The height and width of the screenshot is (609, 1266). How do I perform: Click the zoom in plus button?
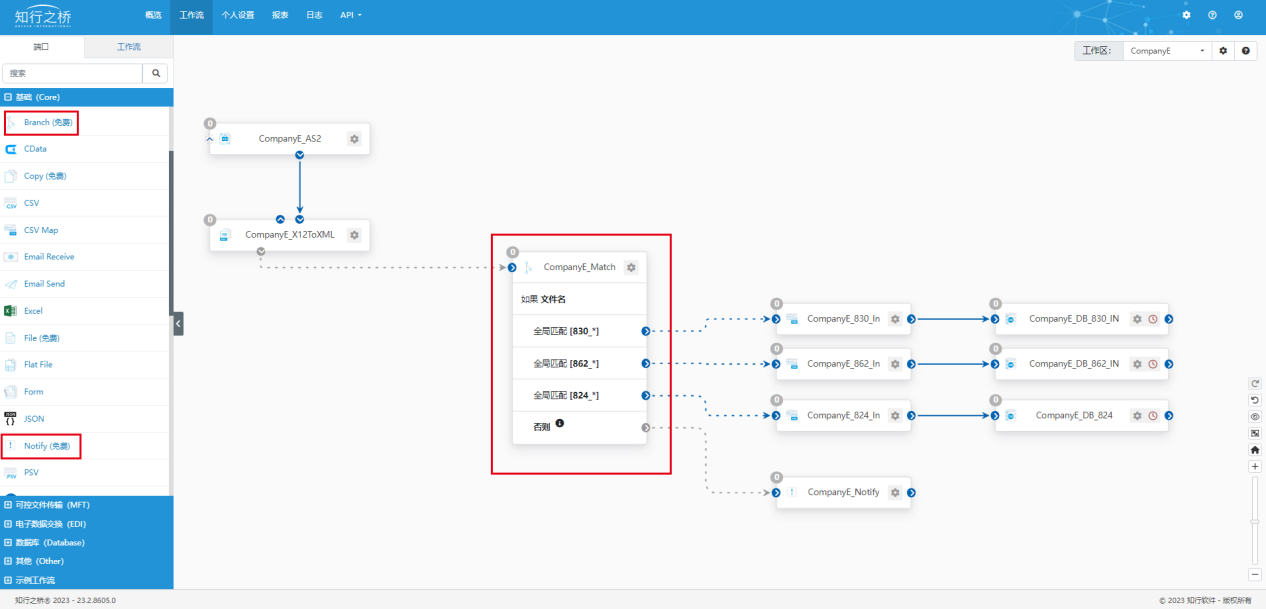pos(1255,467)
